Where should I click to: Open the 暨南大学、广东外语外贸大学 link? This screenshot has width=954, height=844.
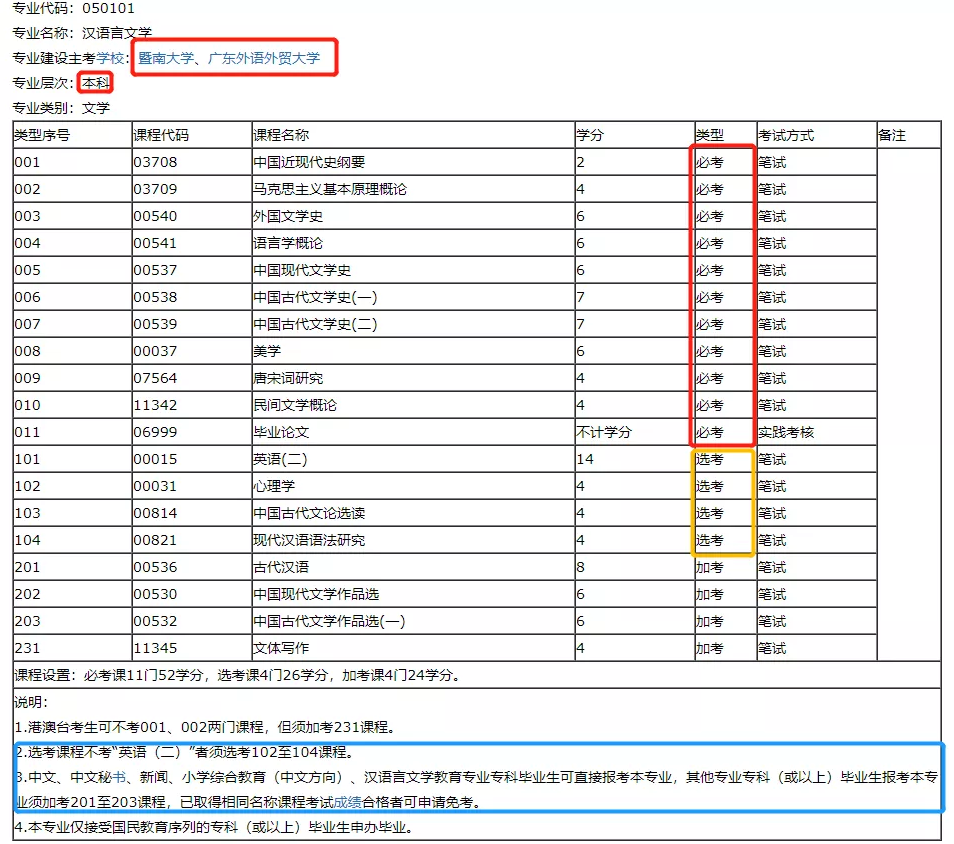tap(229, 58)
